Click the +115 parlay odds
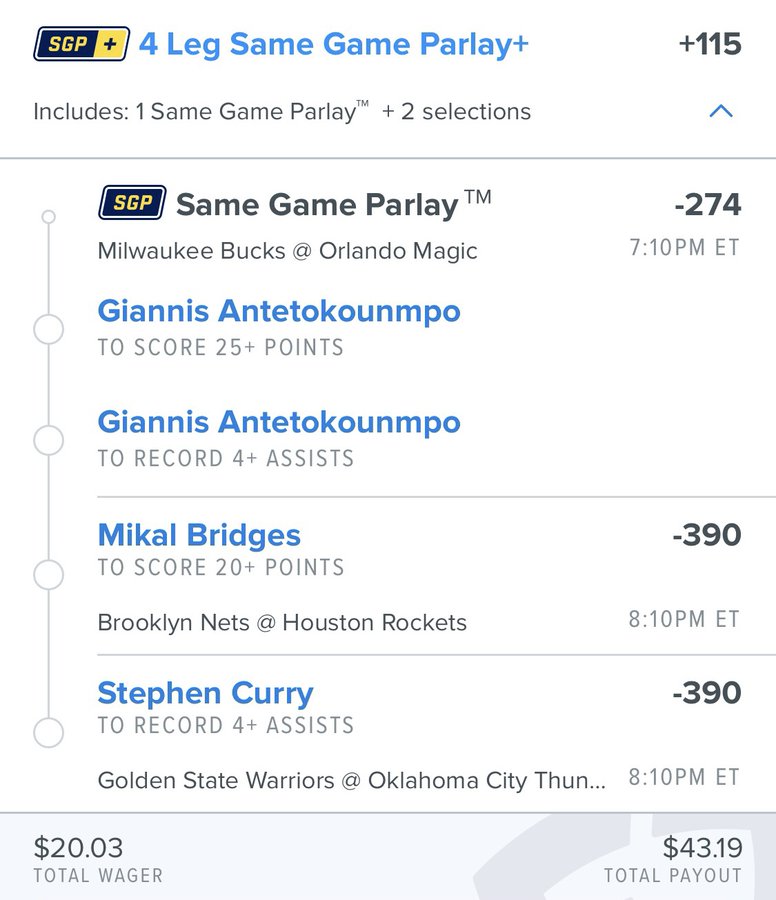 coord(709,45)
